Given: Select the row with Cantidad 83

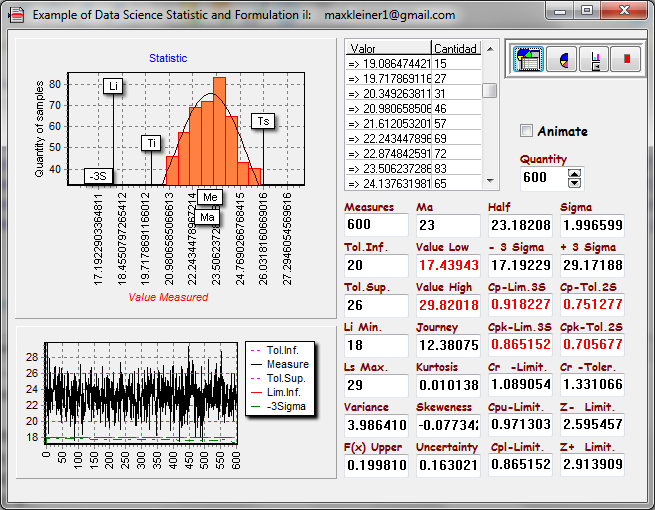Looking at the screenshot, I should 412,168.
